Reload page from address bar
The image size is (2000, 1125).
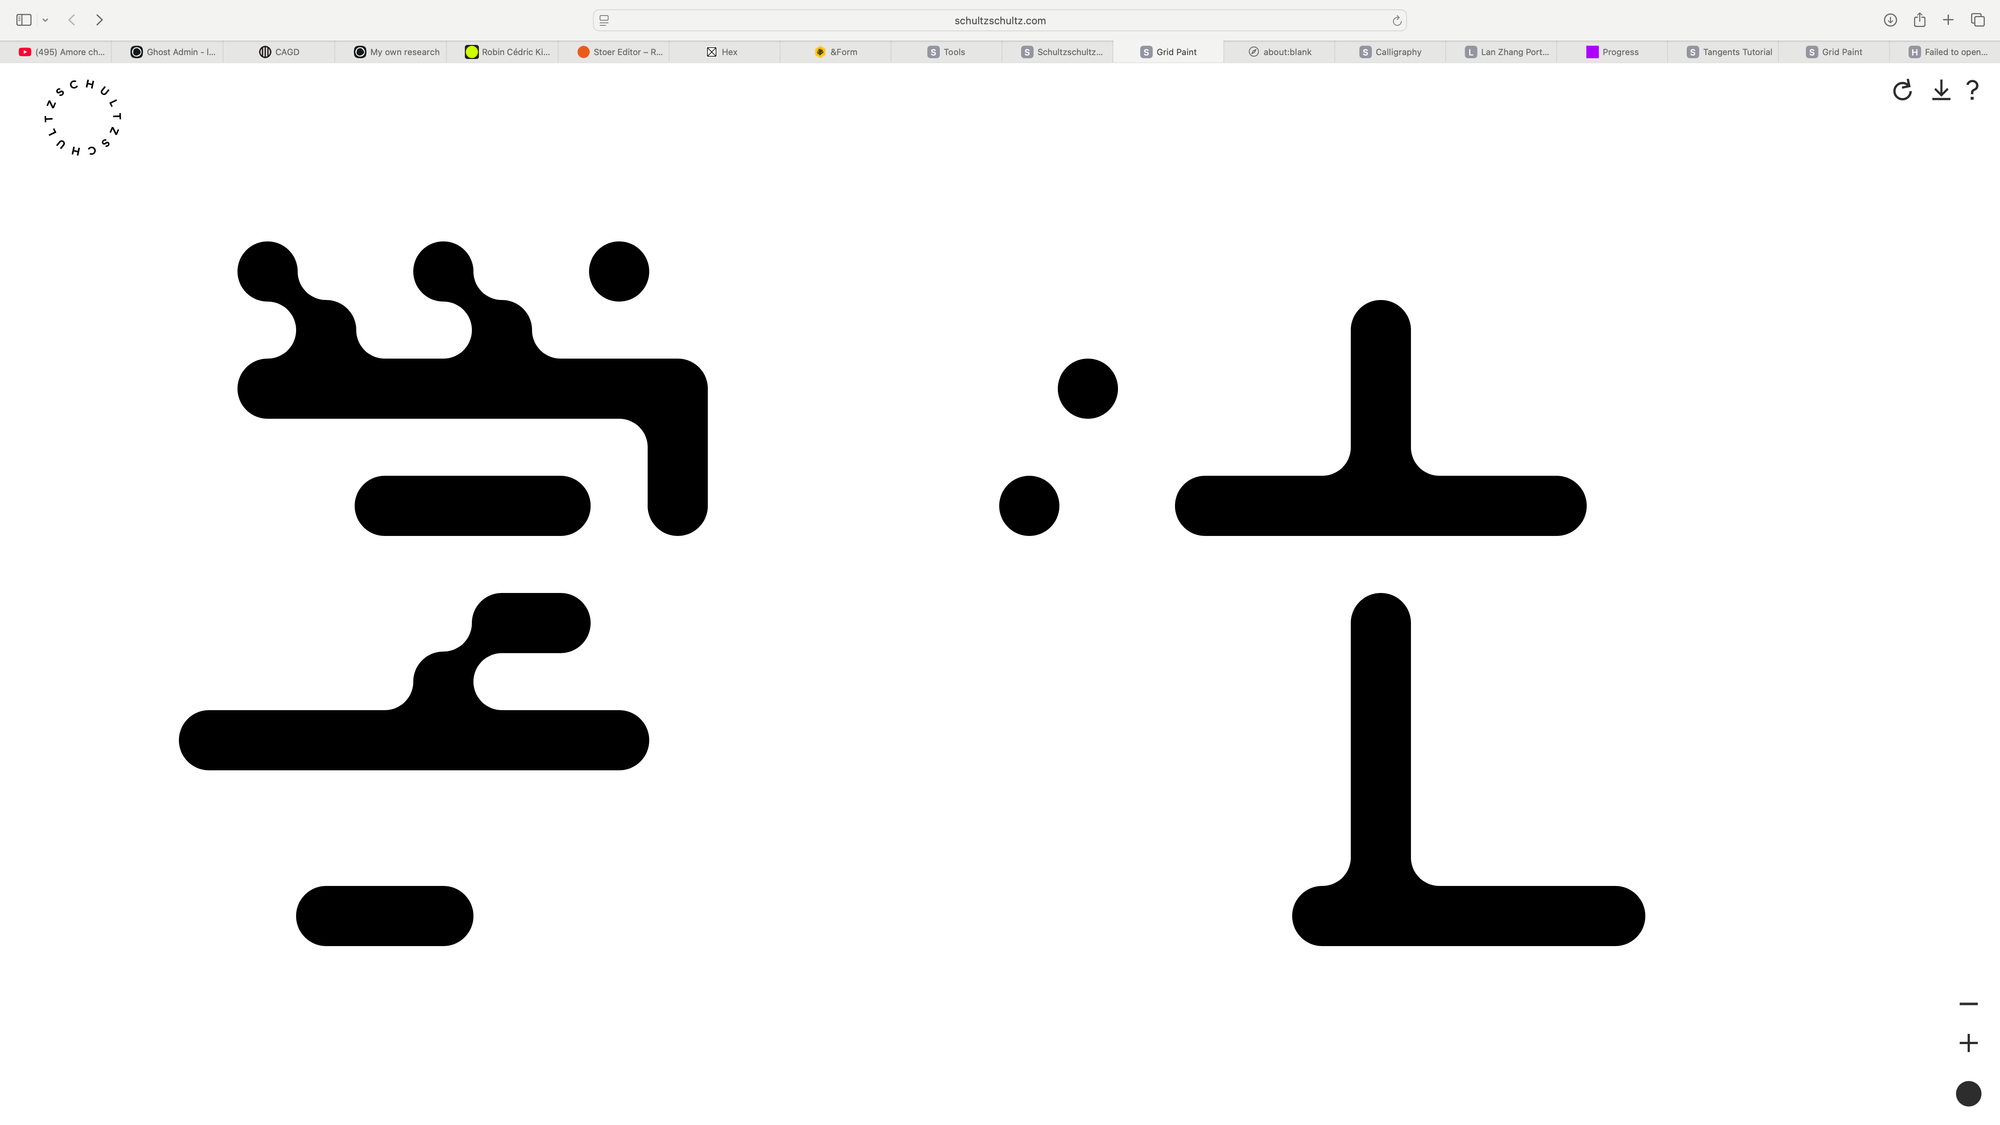[1397, 20]
